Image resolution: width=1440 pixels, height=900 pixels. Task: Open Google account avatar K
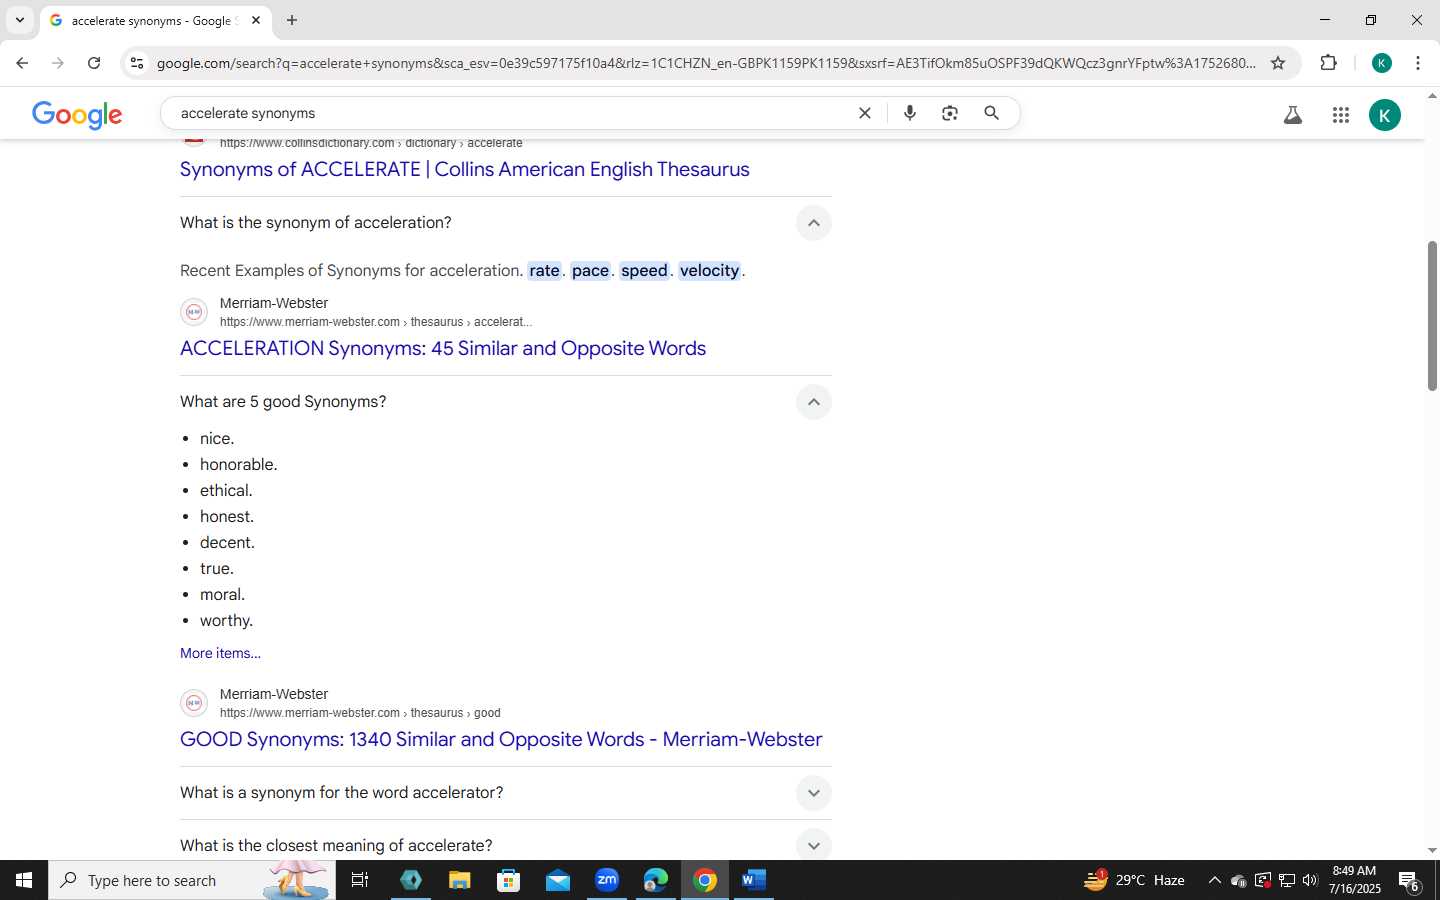click(1385, 115)
